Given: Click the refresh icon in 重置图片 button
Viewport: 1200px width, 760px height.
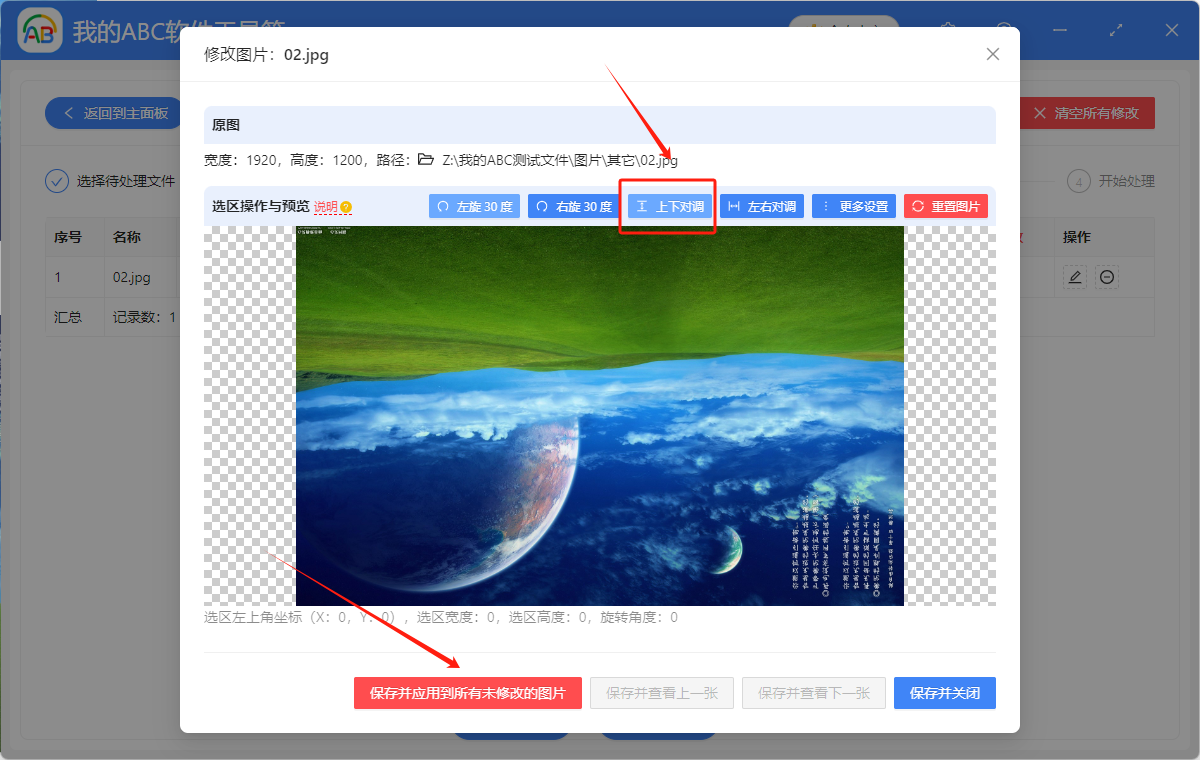Looking at the screenshot, I should (918, 206).
